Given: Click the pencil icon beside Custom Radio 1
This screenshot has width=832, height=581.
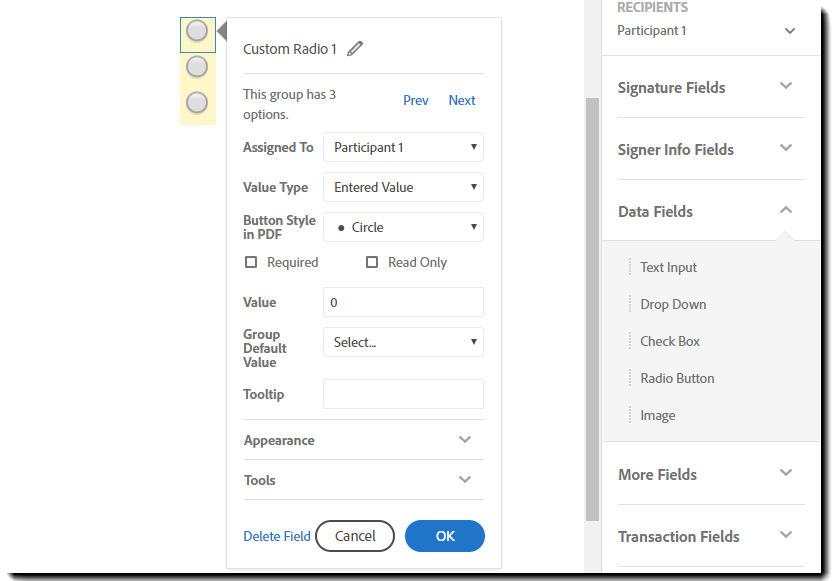Looking at the screenshot, I should coord(356,49).
